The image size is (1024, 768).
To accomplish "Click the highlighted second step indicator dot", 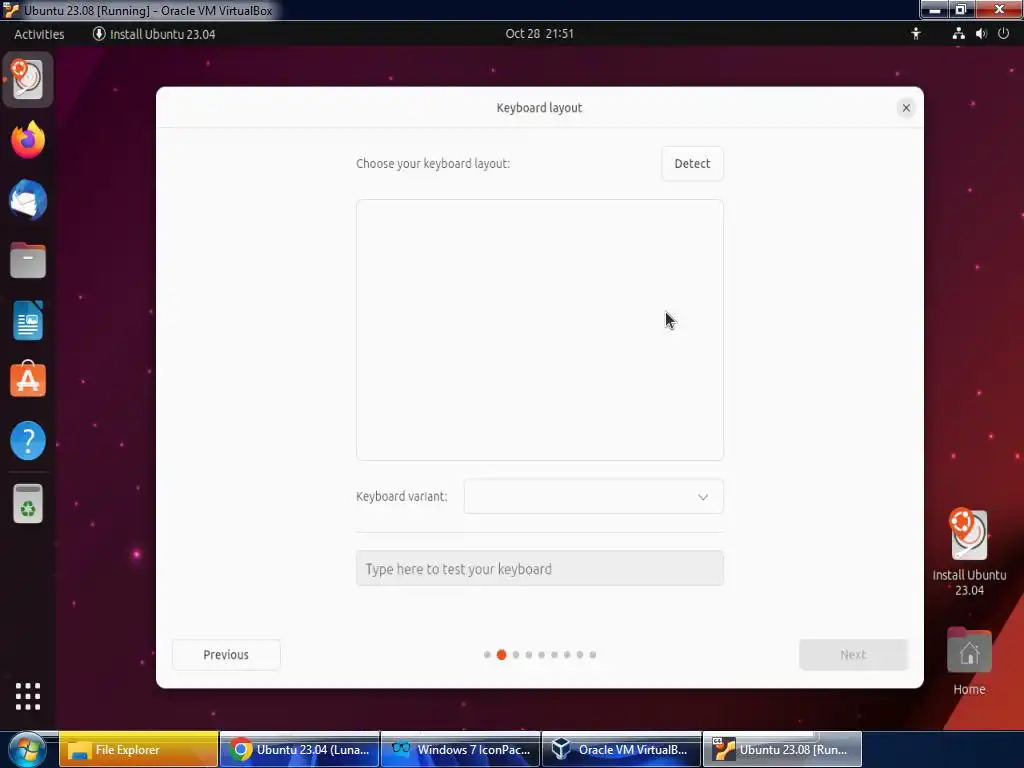I will 502,654.
